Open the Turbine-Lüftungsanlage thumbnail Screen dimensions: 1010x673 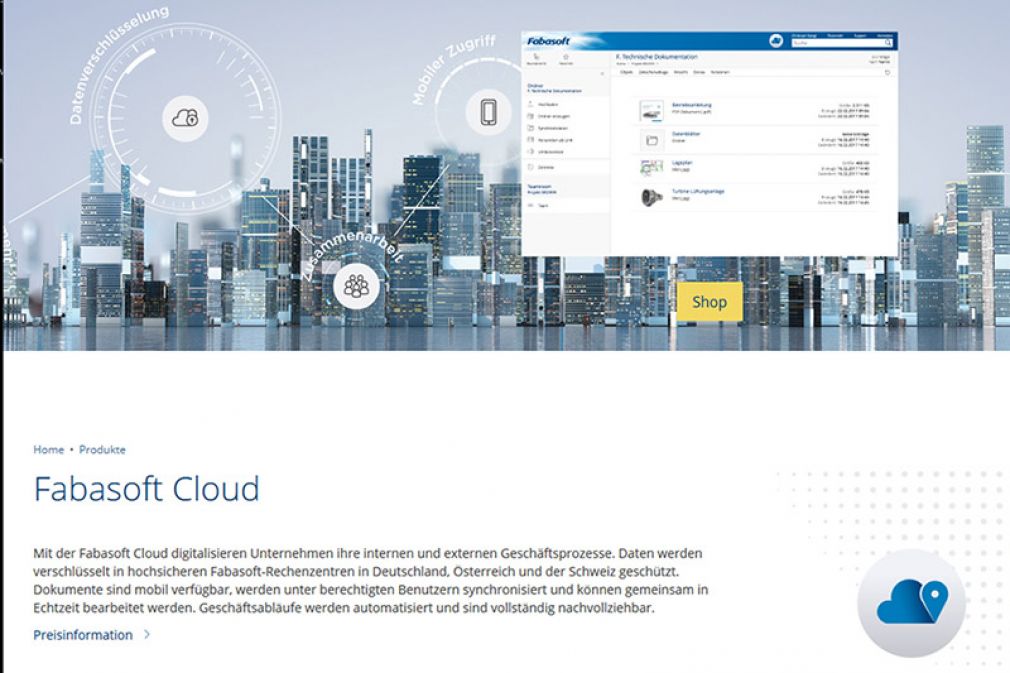point(651,196)
